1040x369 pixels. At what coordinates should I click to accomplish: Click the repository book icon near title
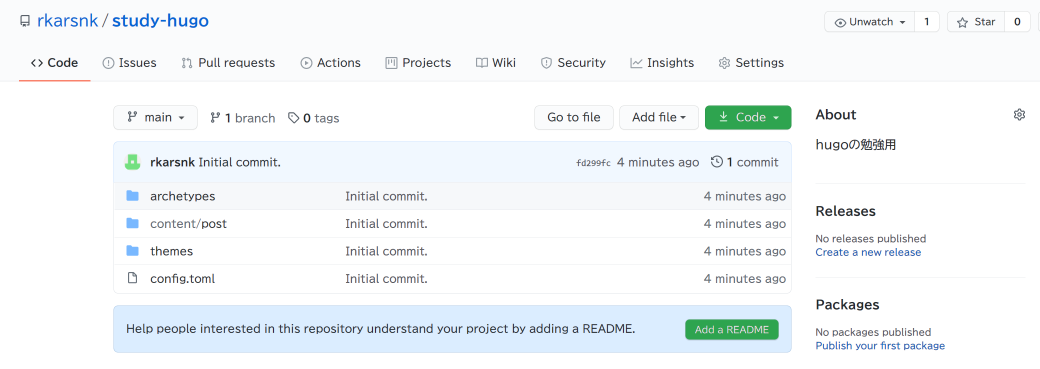(25, 21)
